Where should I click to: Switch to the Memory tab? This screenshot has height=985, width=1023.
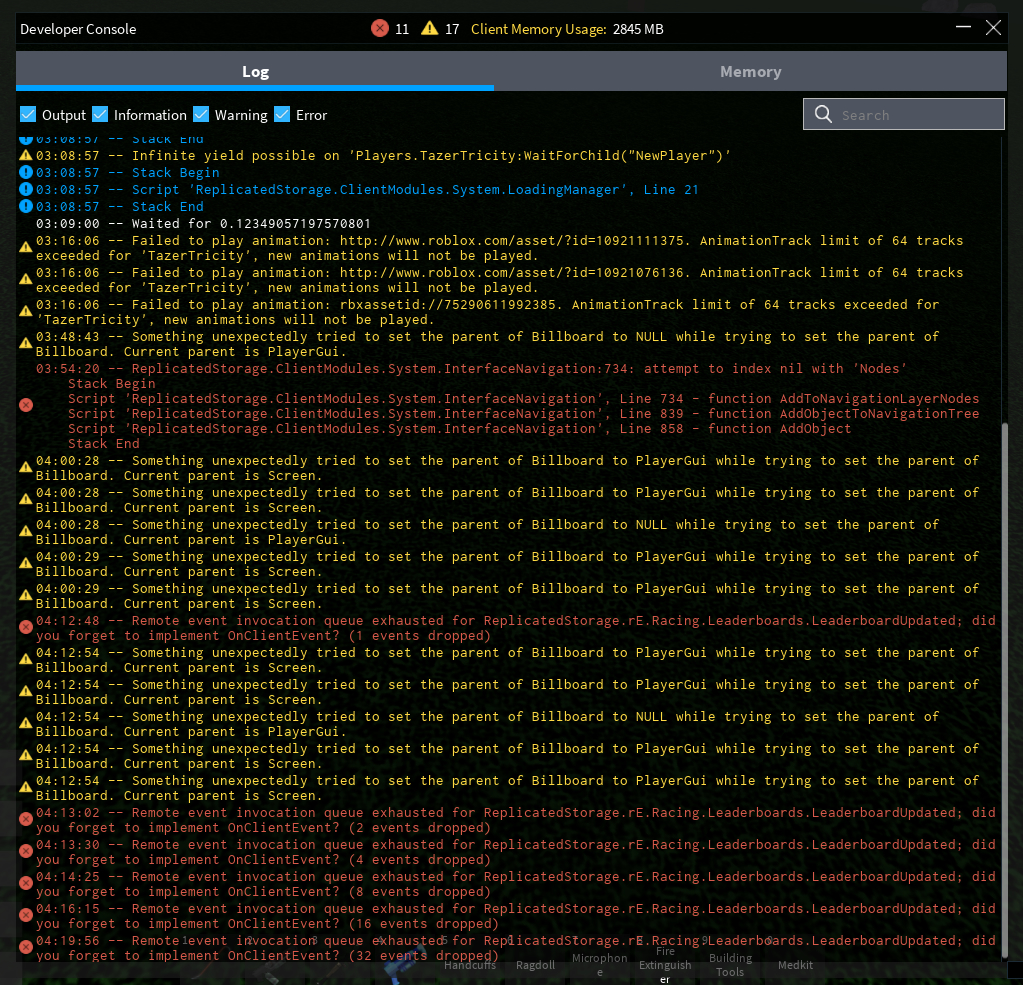pos(750,72)
